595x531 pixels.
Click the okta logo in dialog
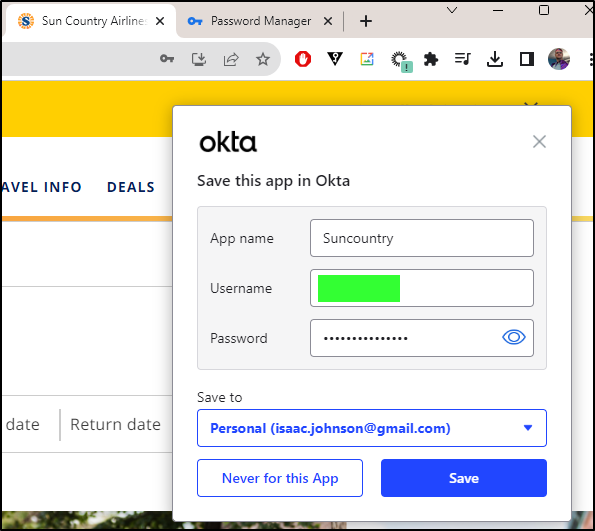click(228, 142)
